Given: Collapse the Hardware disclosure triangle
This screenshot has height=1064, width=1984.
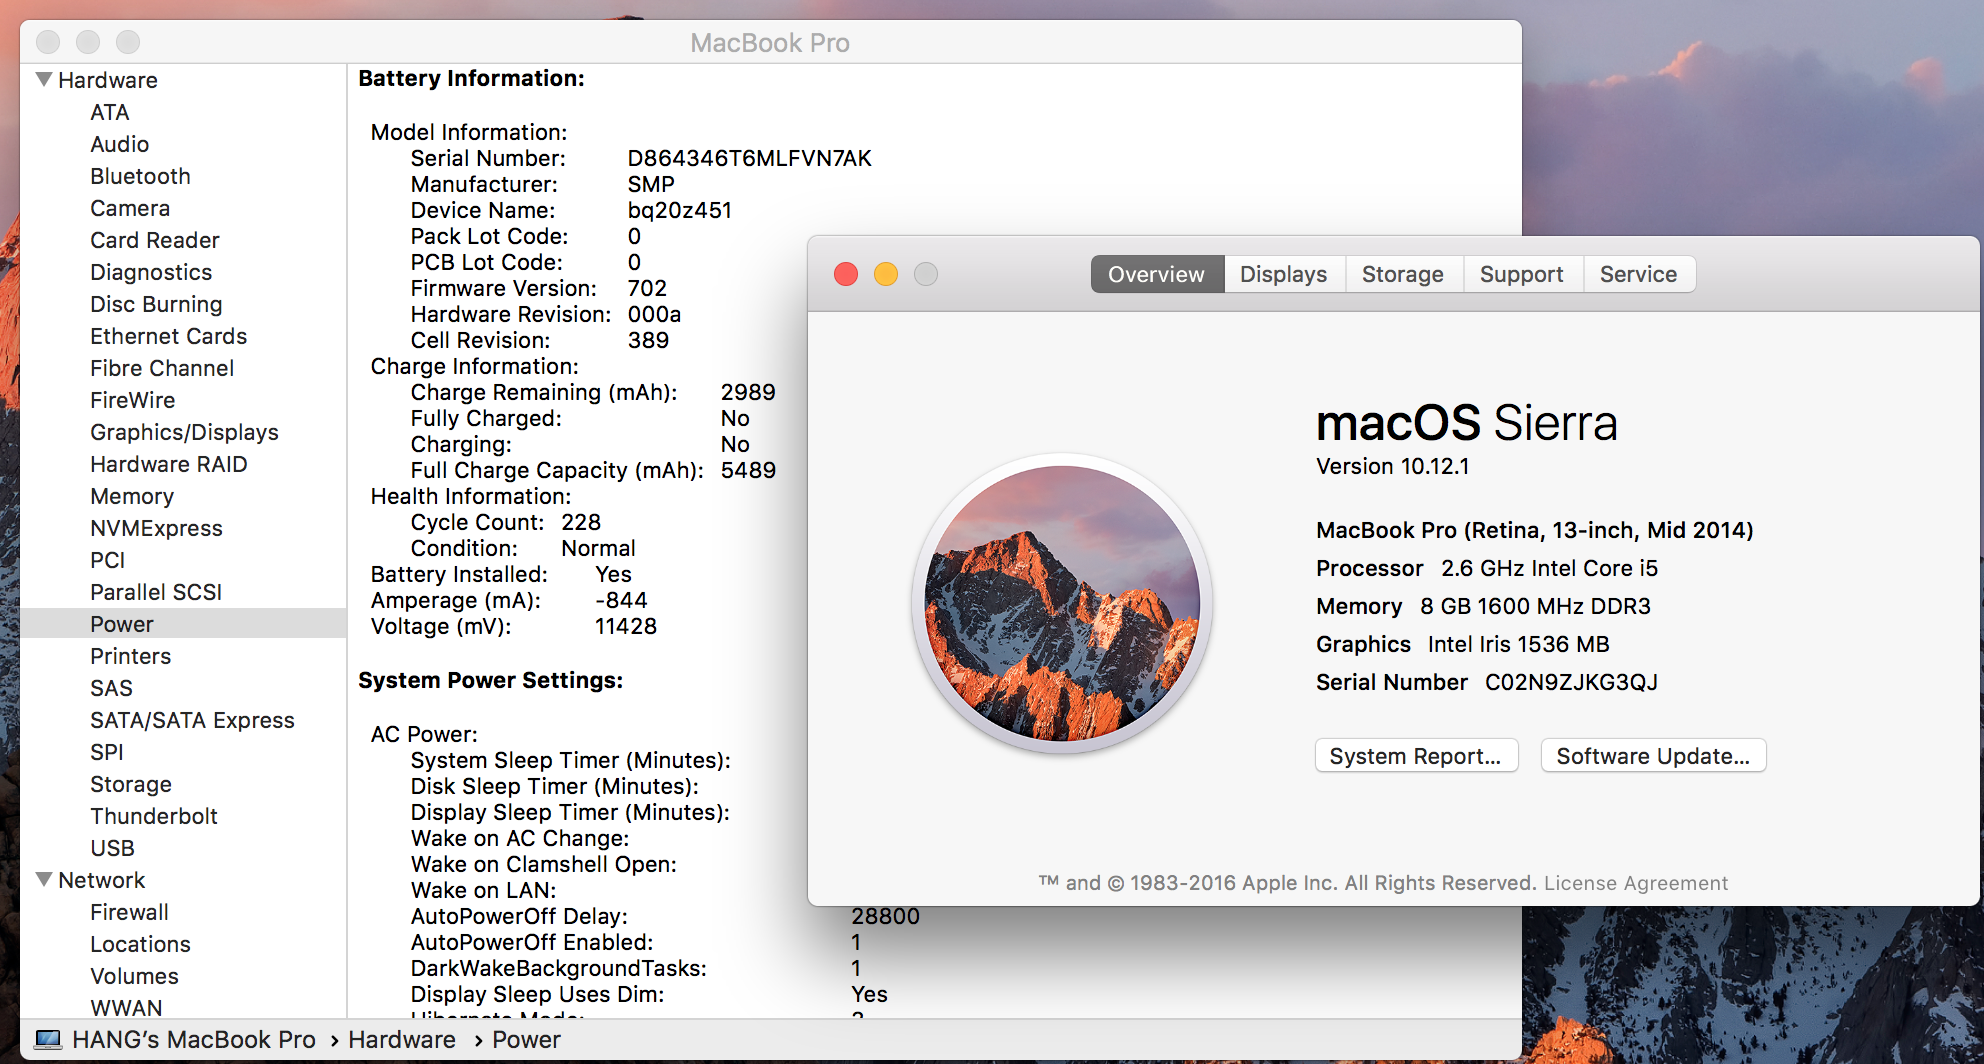Looking at the screenshot, I should (x=44, y=79).
